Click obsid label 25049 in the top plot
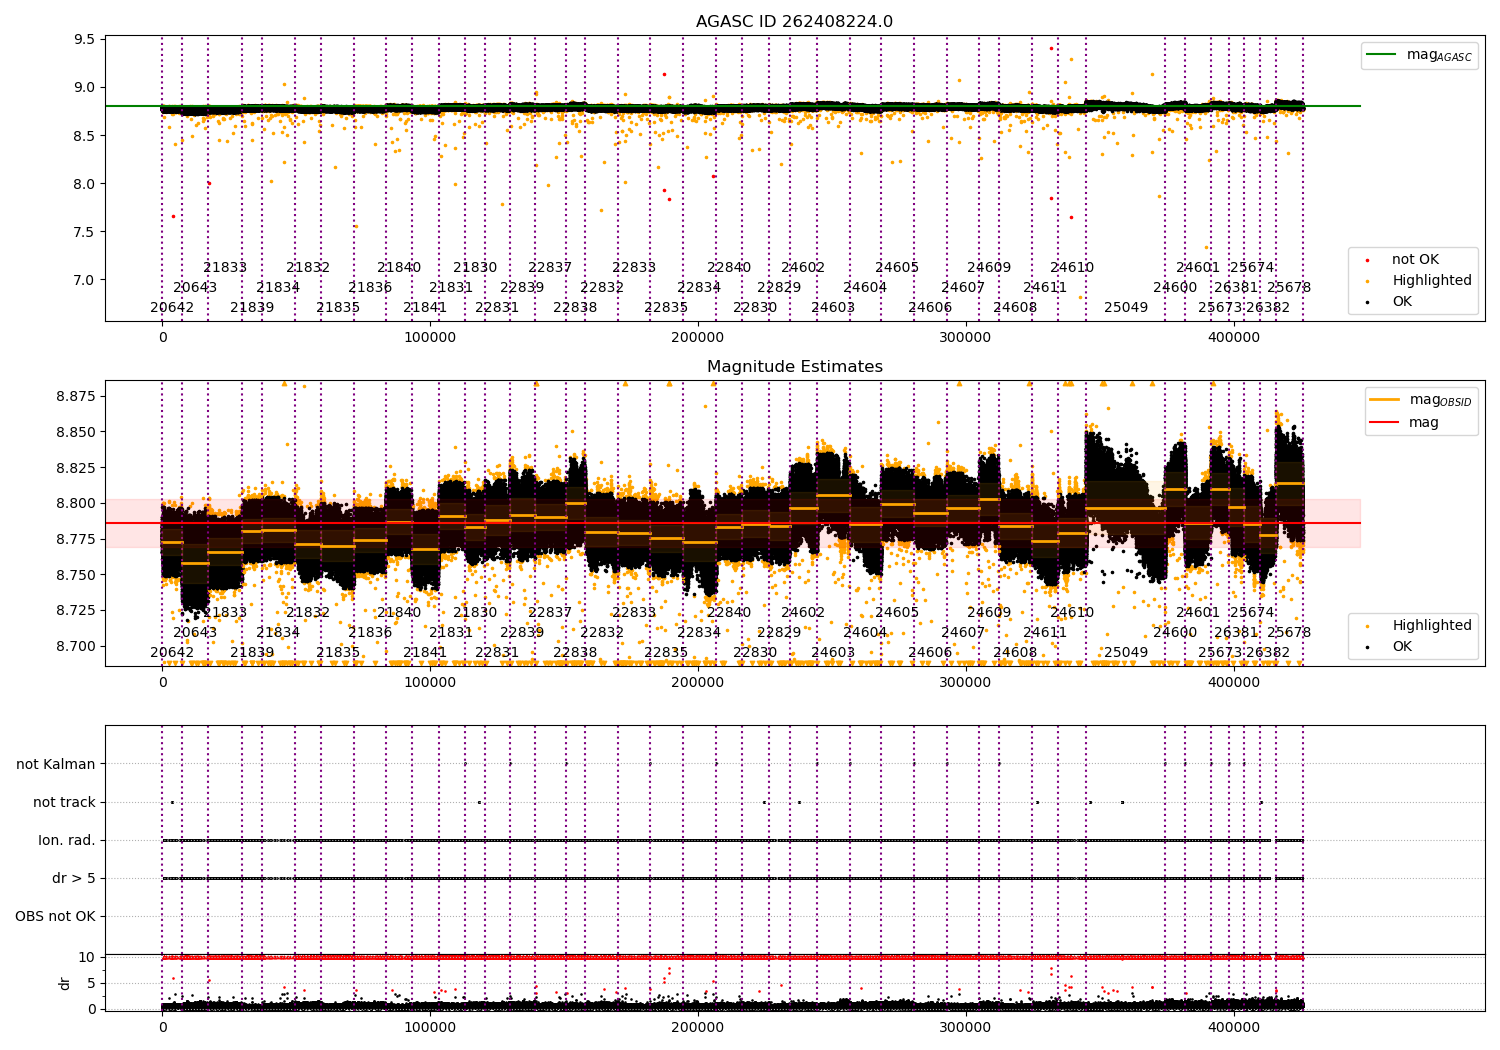Image resolution: width=1500 pixels, height=1050 pixels. tap(1126, 308)
